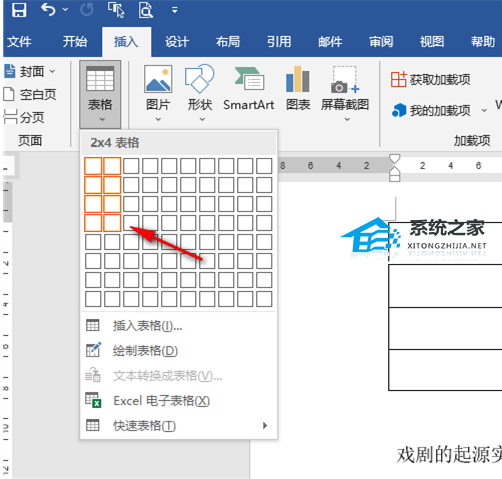Select the top-left cell in table grid
This screenshot has height=479, width=502.
(x=93, y=166)
